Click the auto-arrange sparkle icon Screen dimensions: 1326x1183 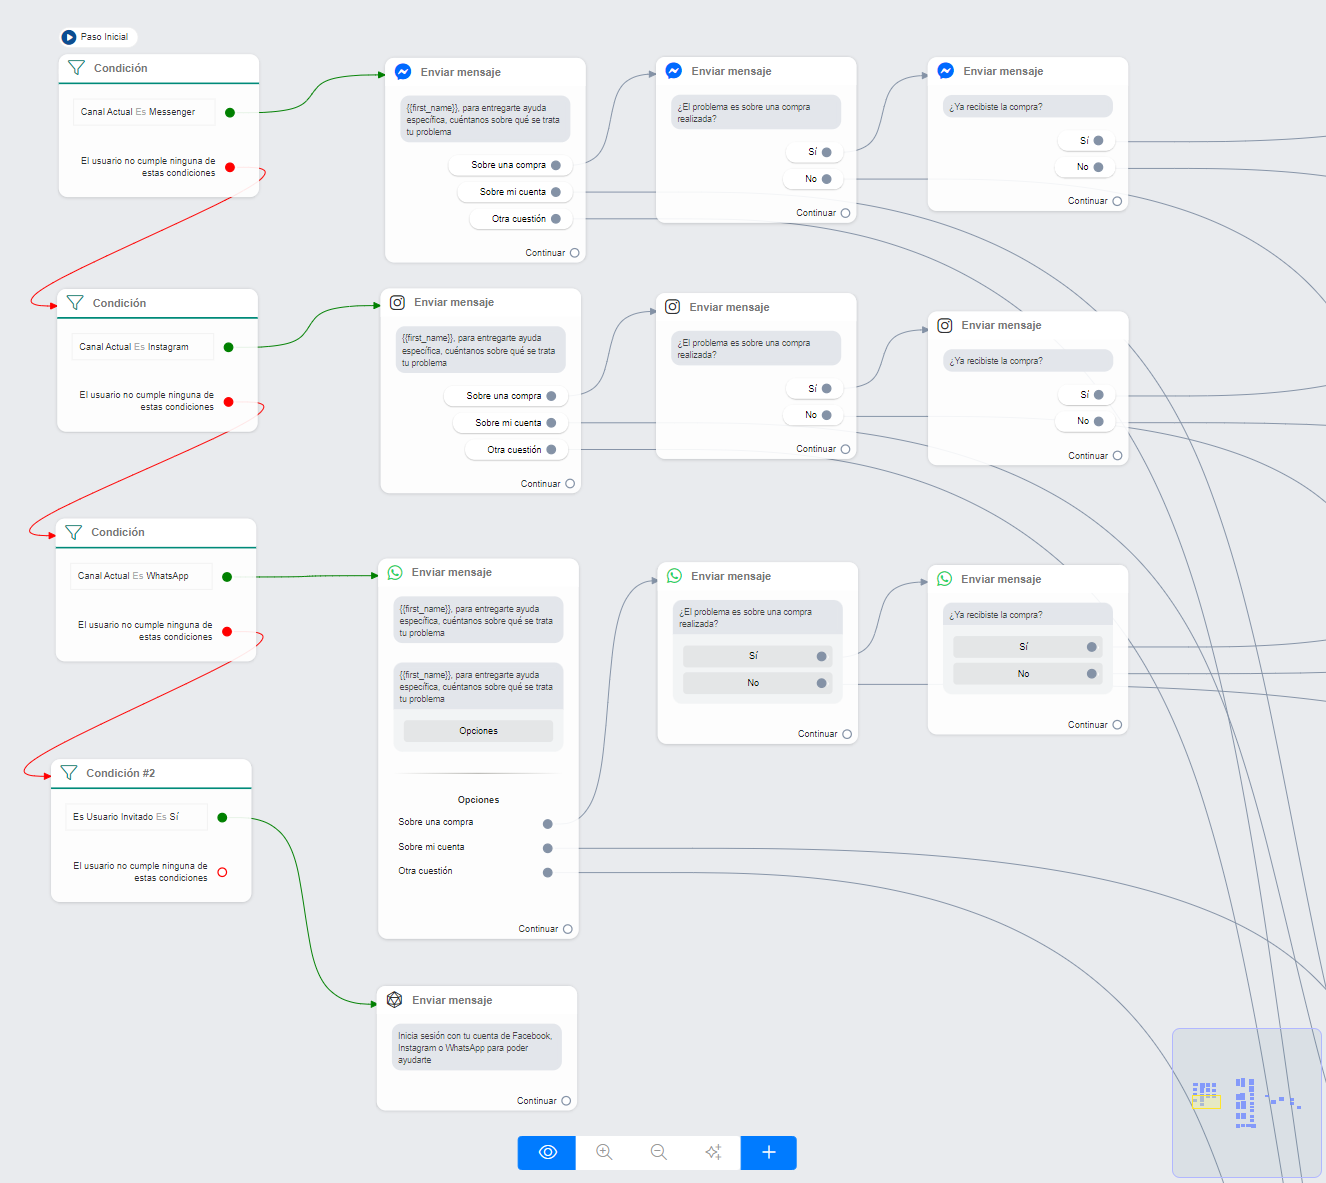coord(713,1152)
